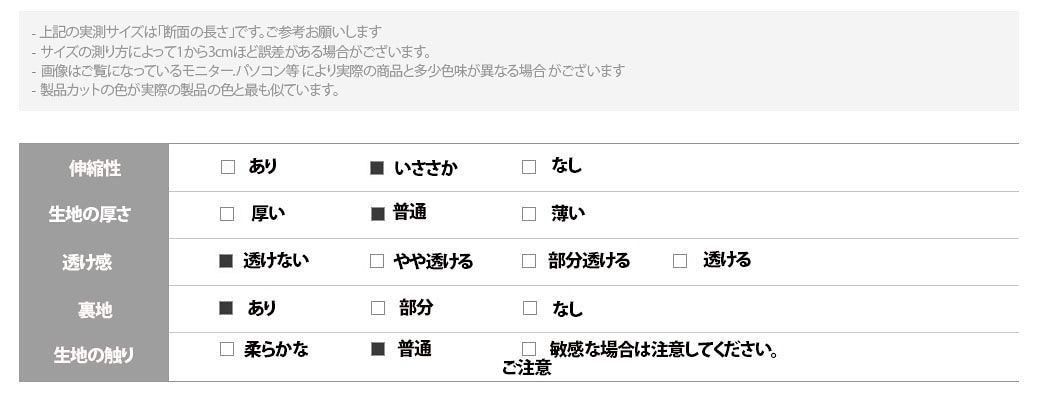Click the 伸縮性 row header
Screen dimensions: 1042x393
pos(94,168)
